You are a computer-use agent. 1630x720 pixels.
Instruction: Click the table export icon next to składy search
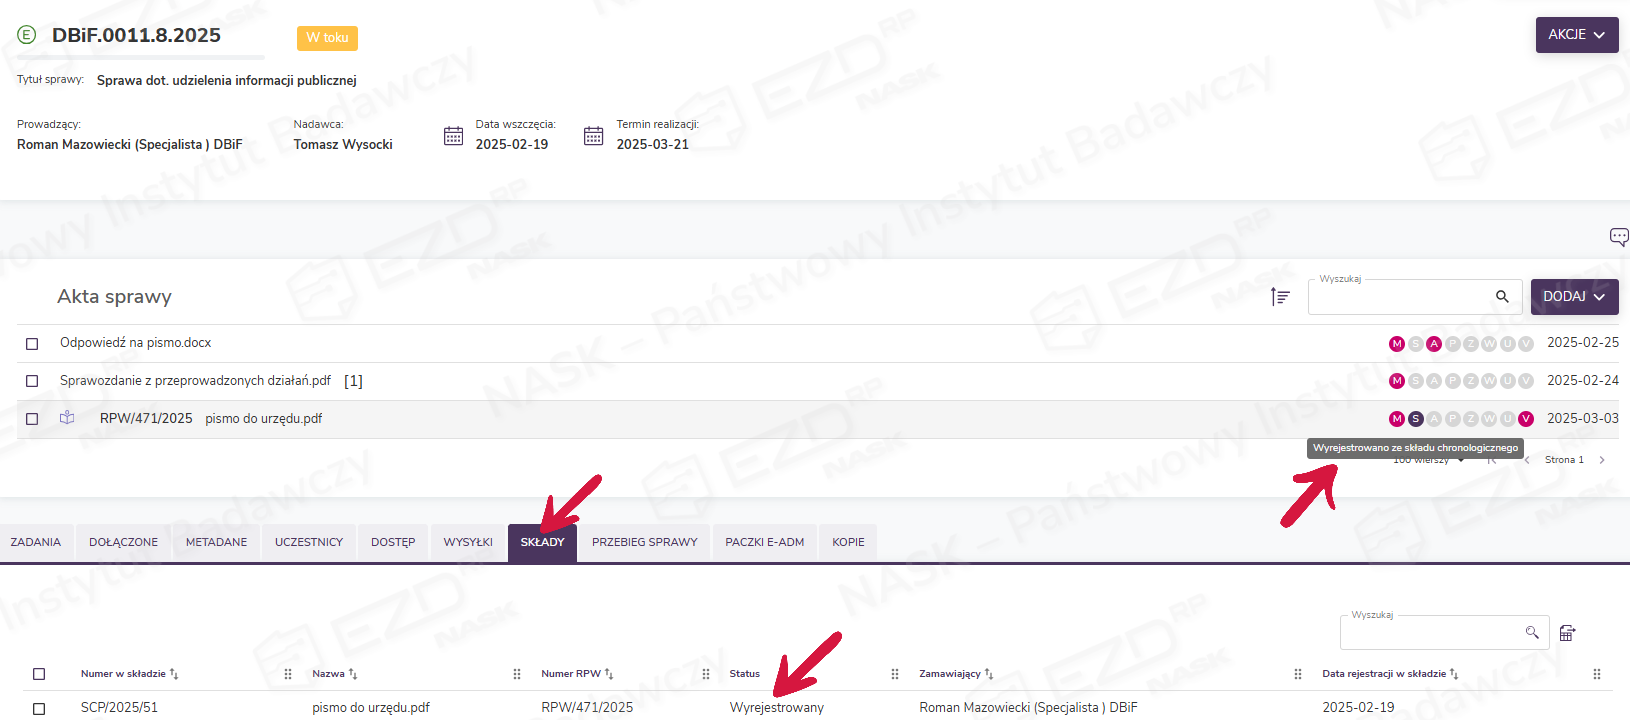(x=1567, y=633)
